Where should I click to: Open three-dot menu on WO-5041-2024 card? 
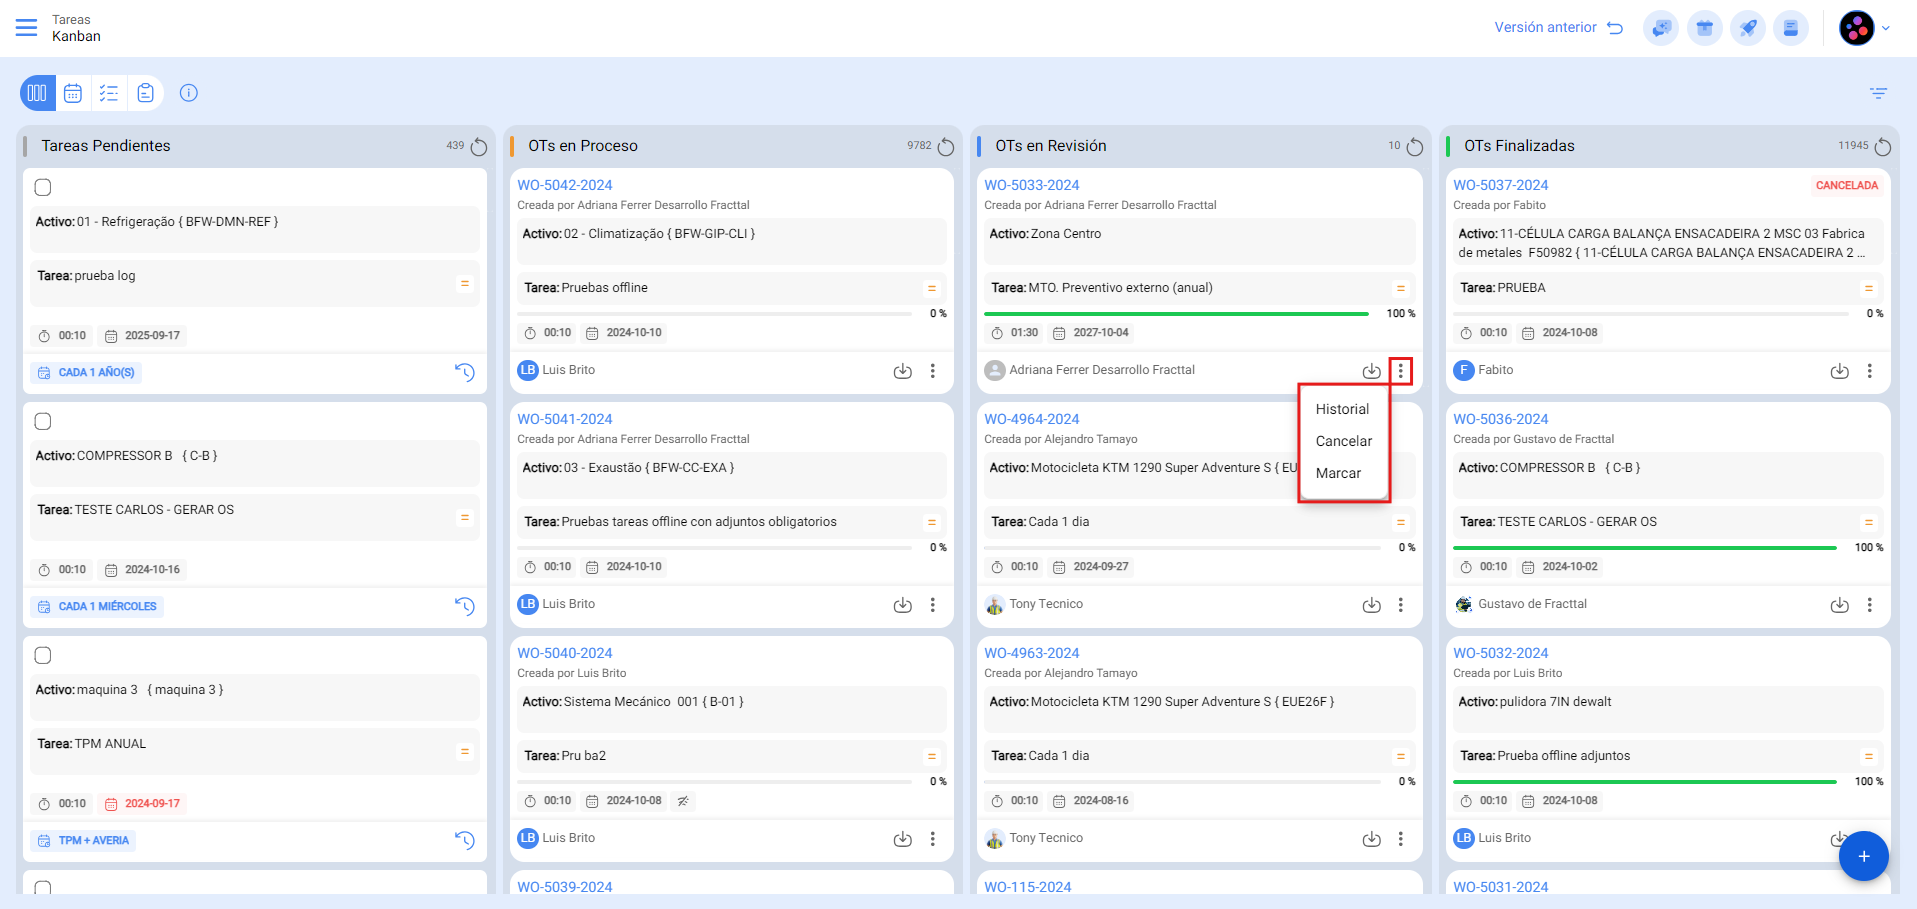click(932, 605)
